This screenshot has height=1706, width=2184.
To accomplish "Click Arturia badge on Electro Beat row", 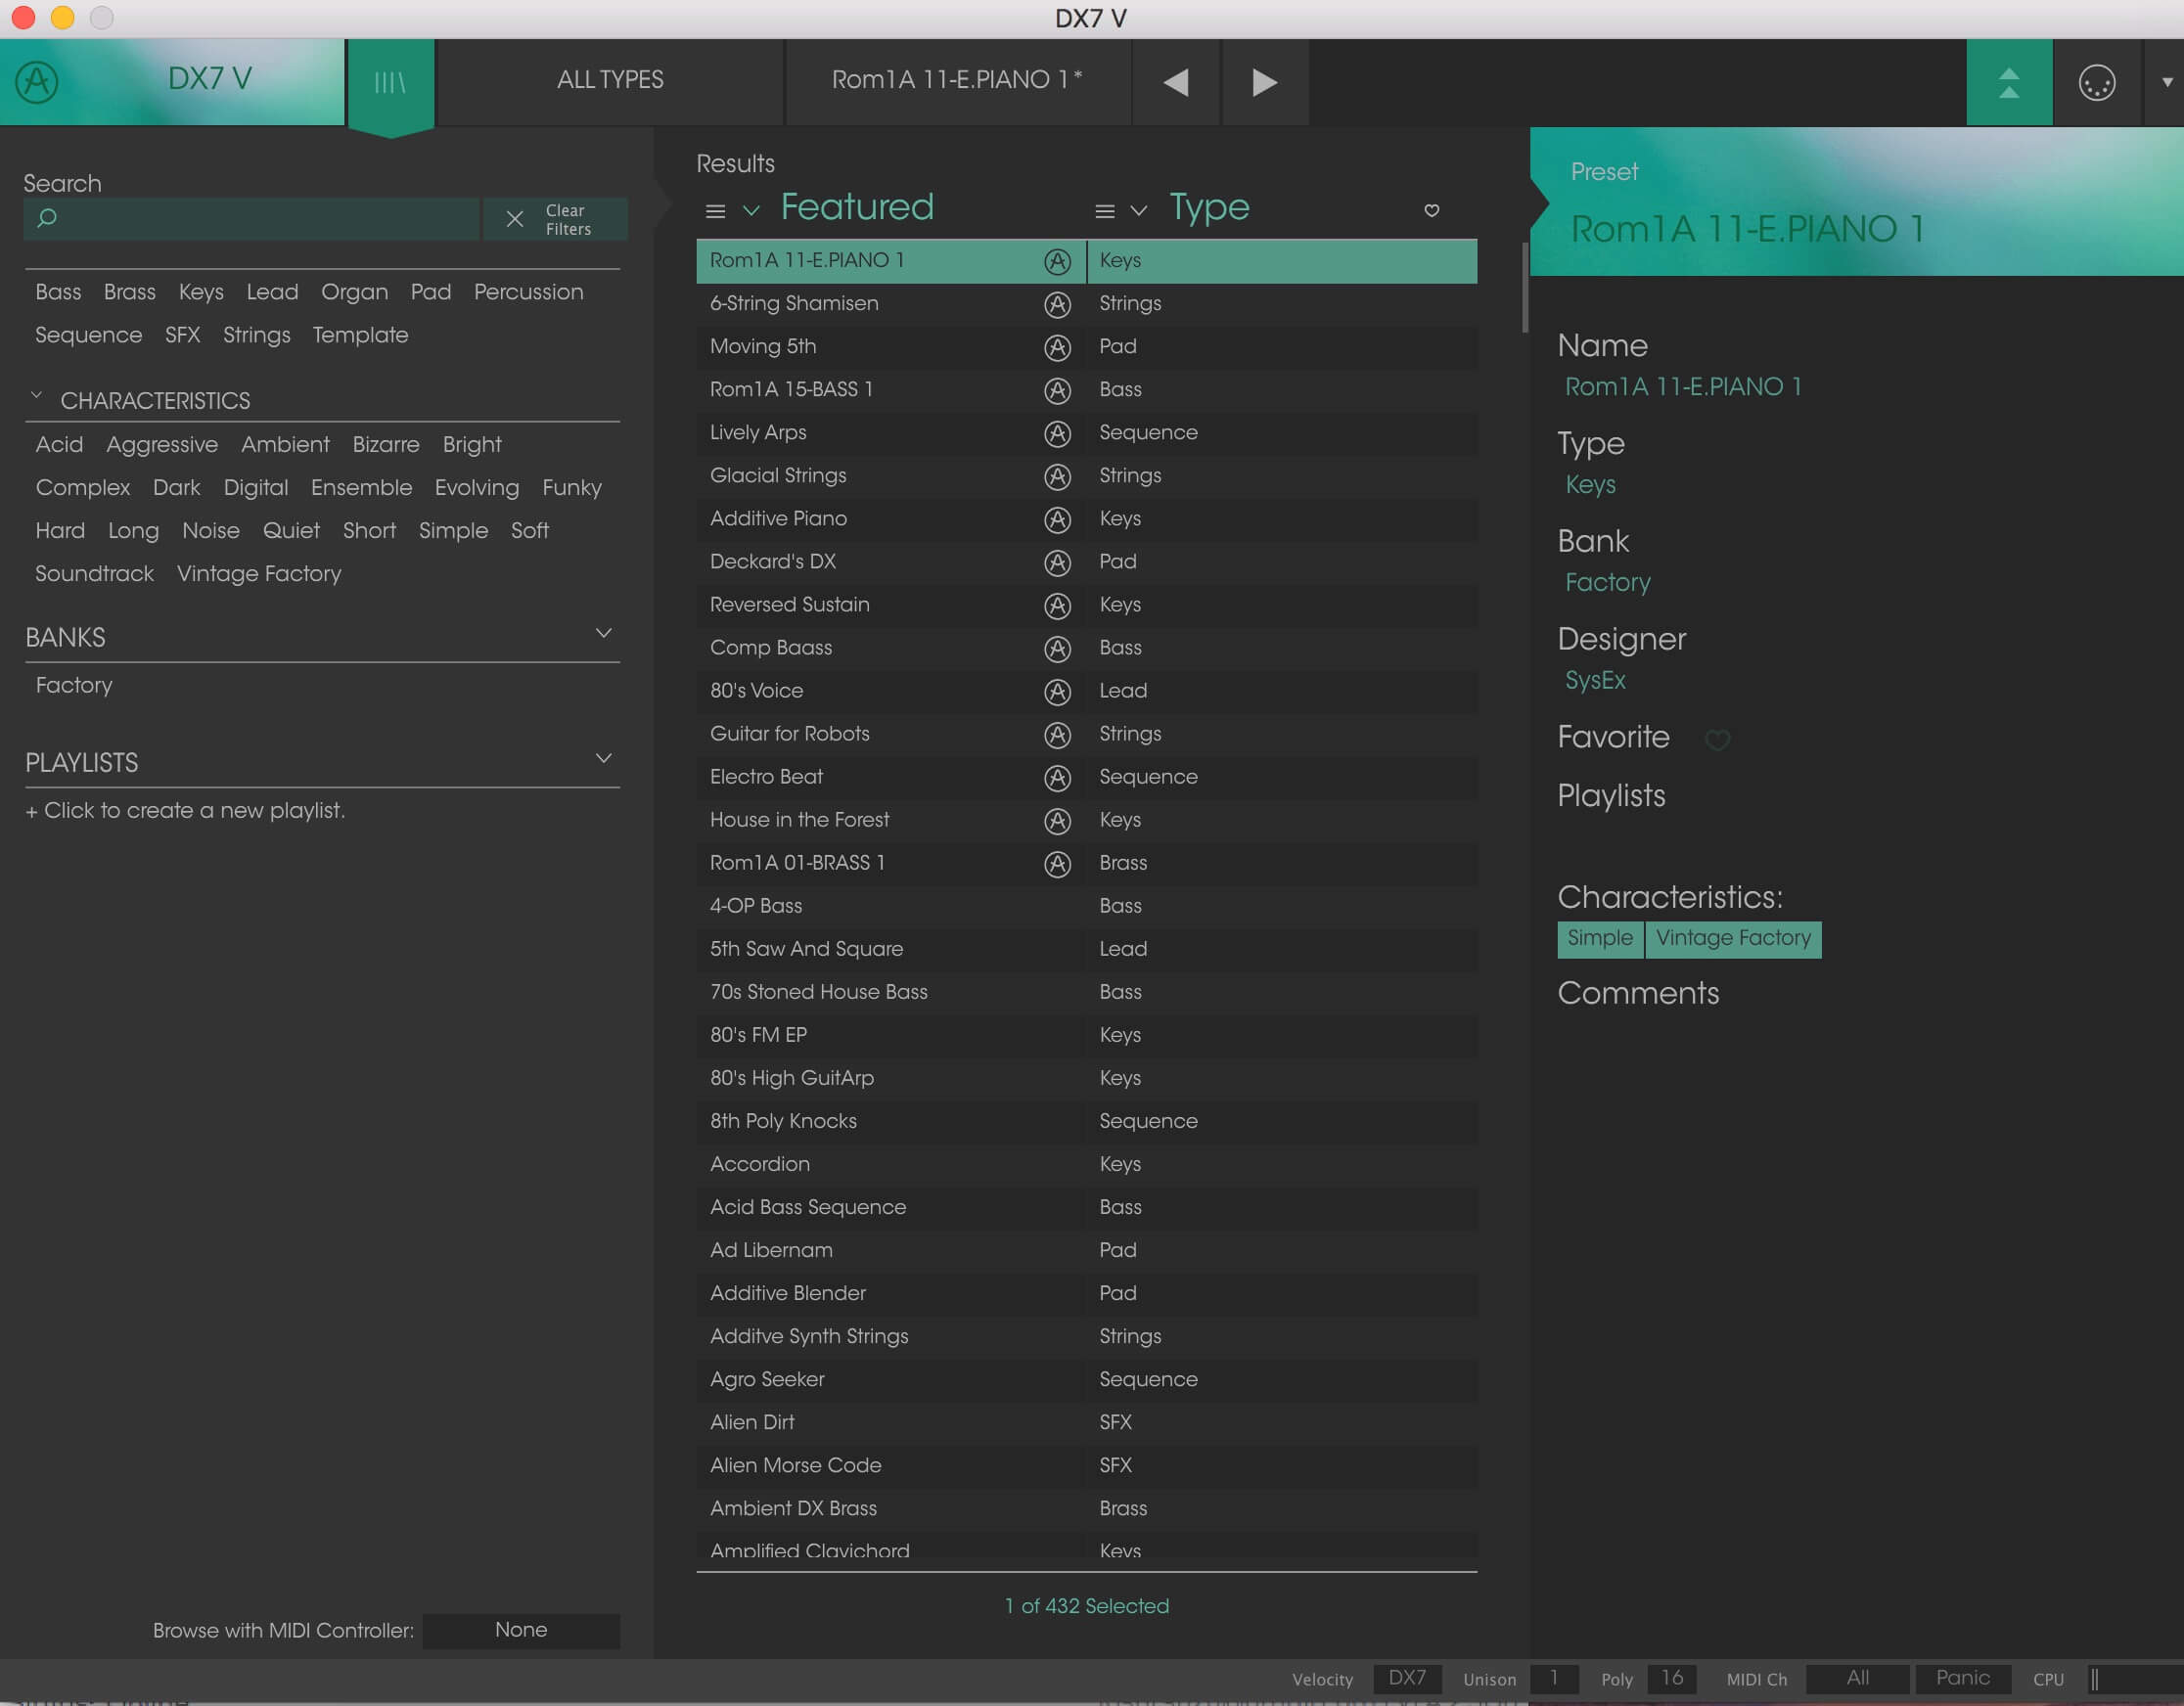I will tap(1057, 777).
